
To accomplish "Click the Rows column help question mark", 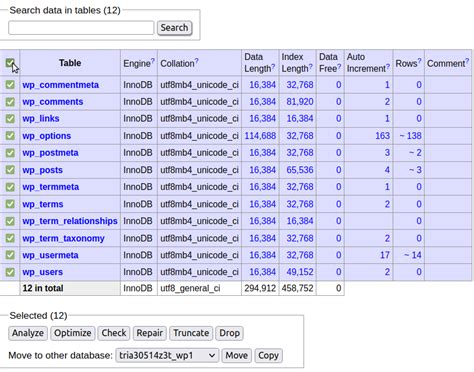I will click(419, 61).
